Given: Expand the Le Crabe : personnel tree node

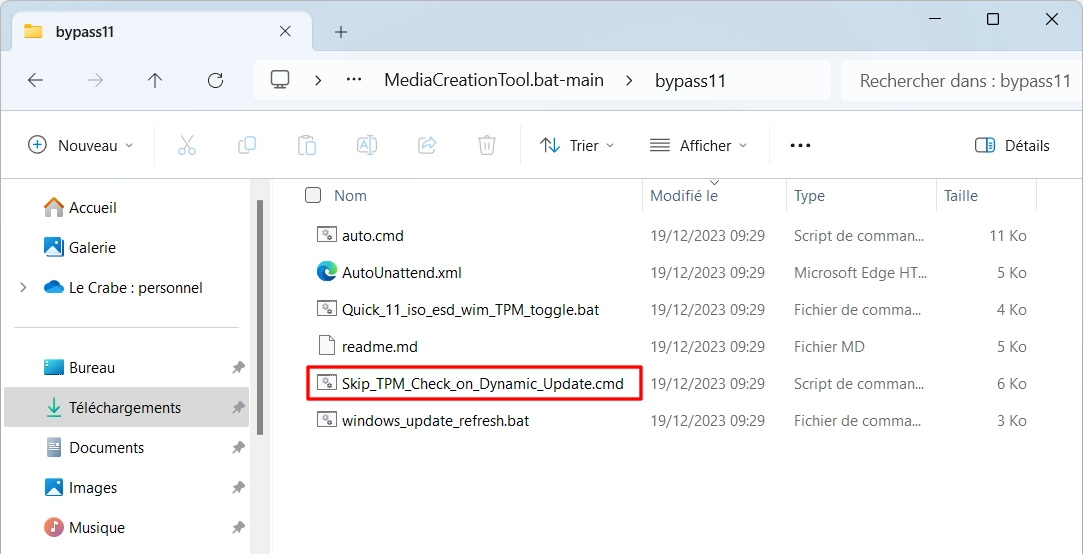Looking at the screenshot, I should tap(23, 287).
